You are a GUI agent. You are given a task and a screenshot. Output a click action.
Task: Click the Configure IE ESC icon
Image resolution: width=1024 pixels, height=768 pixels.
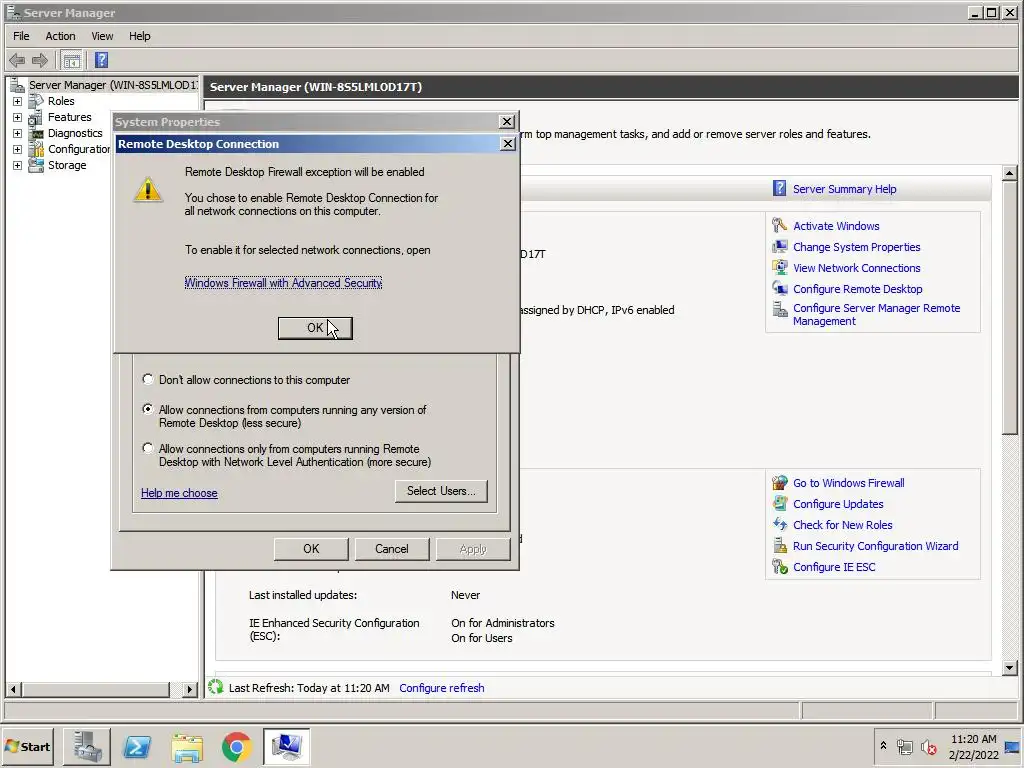coord(779,567)
